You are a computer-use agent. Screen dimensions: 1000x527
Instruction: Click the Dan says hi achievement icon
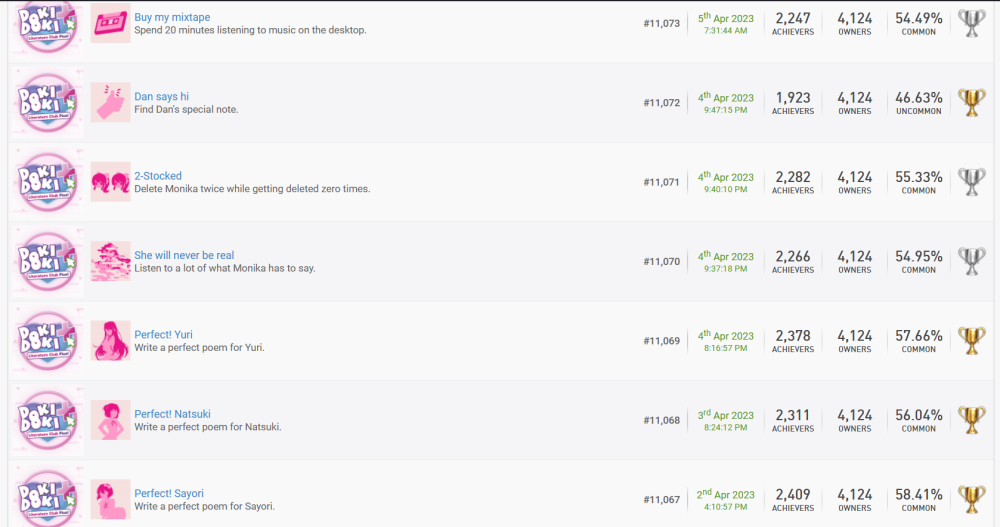point(110,102)
